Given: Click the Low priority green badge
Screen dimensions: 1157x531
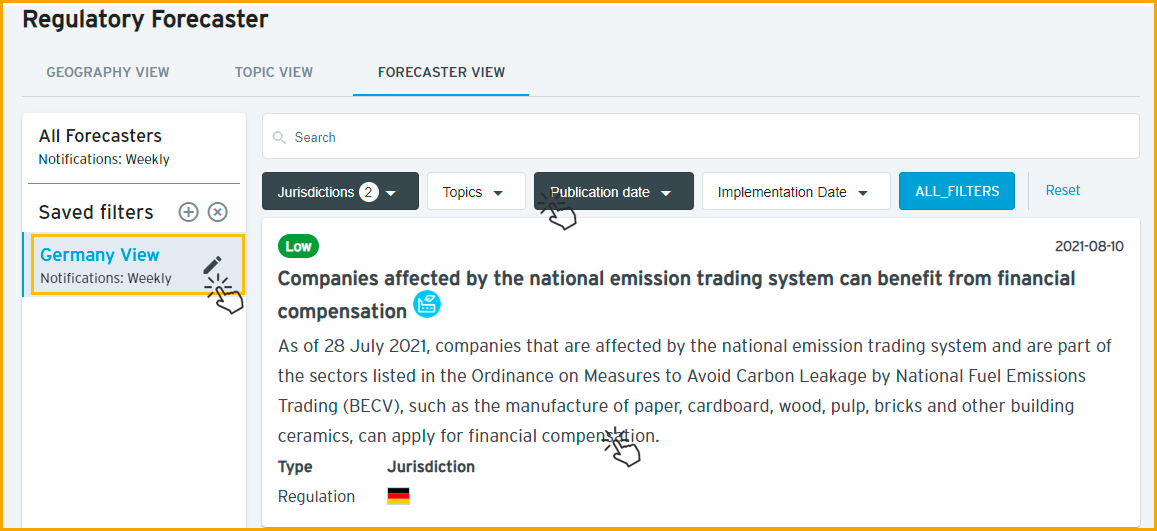Looking at the screenshot, I should pos(298,246).
